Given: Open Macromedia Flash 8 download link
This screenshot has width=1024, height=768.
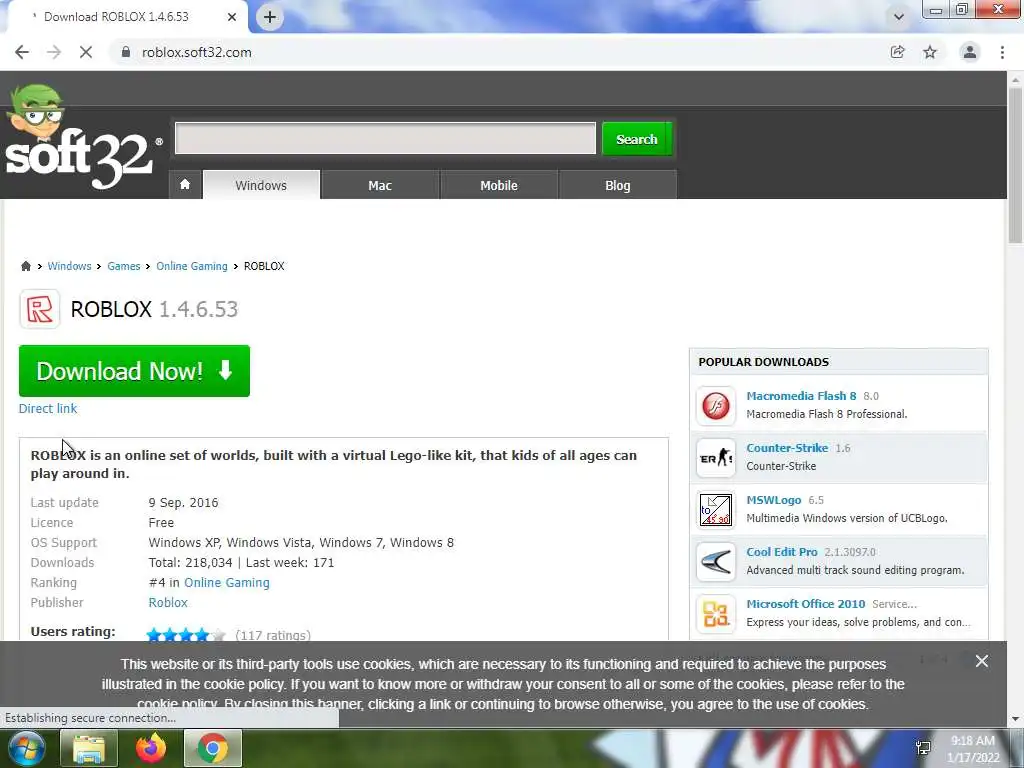Looking at the screenshot, I should 801,396.
